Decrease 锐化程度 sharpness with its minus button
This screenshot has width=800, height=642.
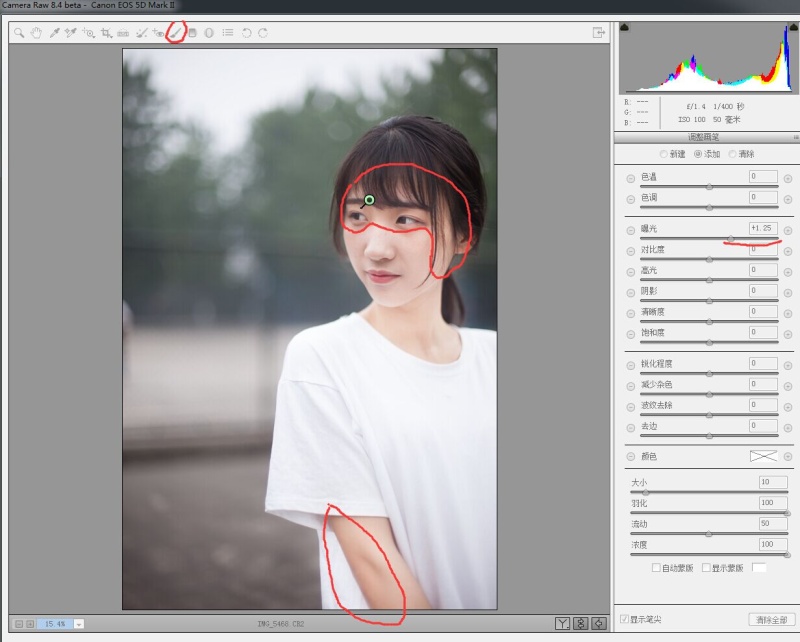[631, 365]
